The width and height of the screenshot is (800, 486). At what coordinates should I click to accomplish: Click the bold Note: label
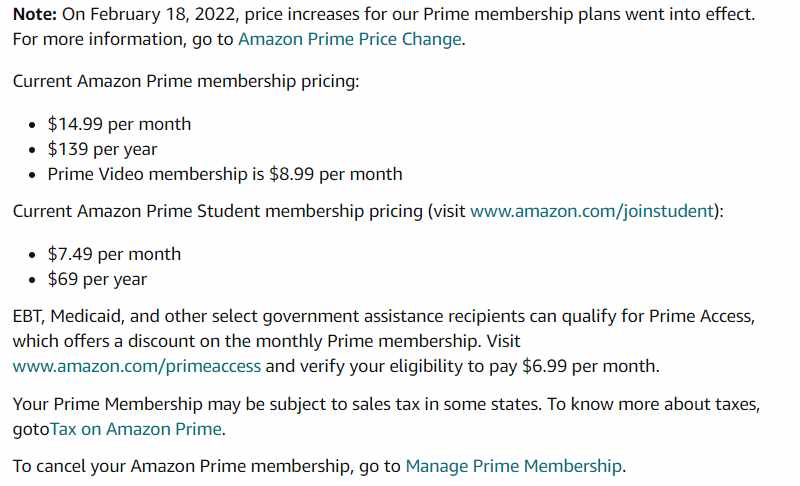pyautogui.click(x=35, y=14)
